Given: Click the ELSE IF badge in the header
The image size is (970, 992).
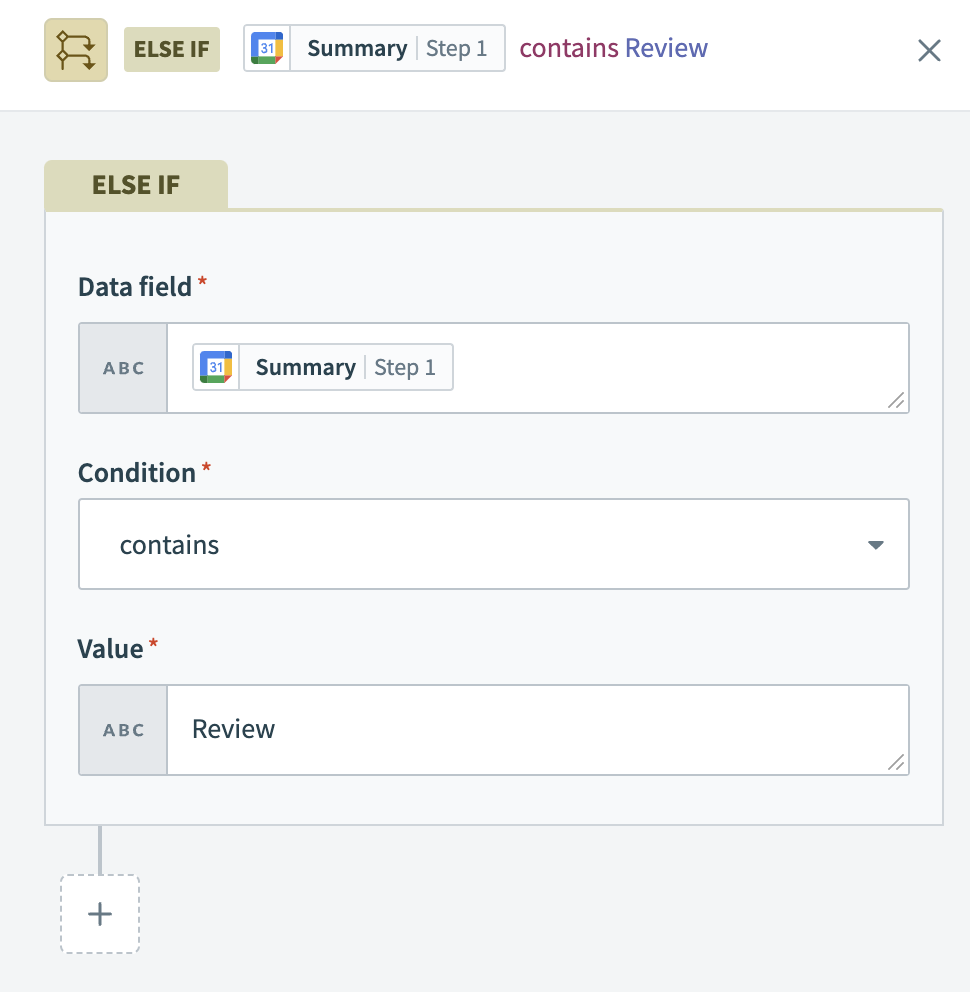Looking at the screenshot, I should [x=171, y=48].
